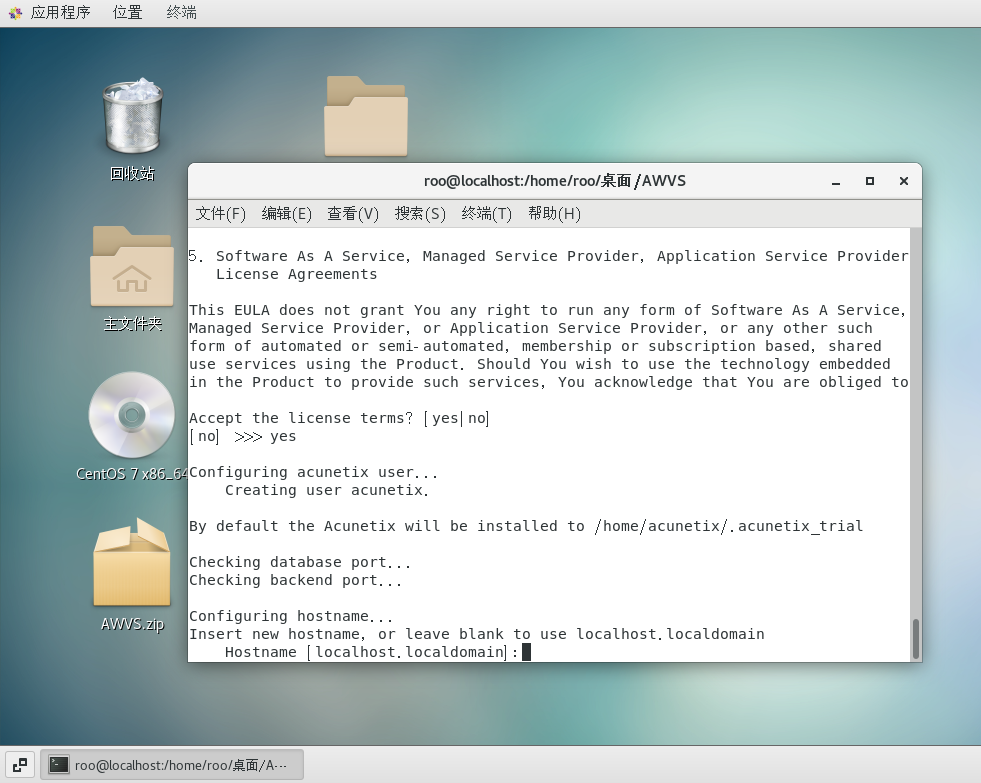The width and height of the screenshot is (981, 783).
Task: Click the 'Insert new hostname' instruction line
Action: [477, 634]
